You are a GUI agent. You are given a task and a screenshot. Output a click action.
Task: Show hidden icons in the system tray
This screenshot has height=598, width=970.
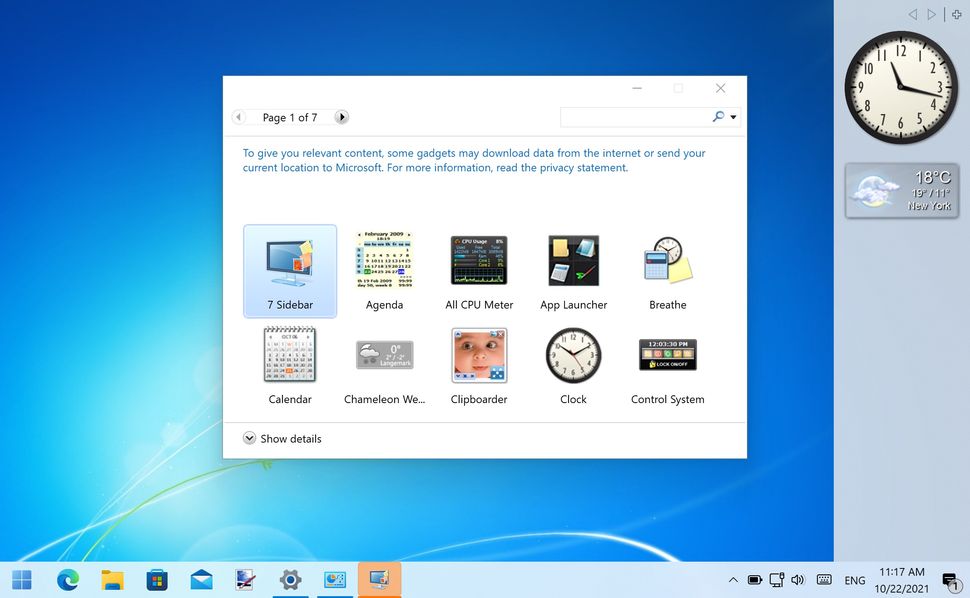733,580
